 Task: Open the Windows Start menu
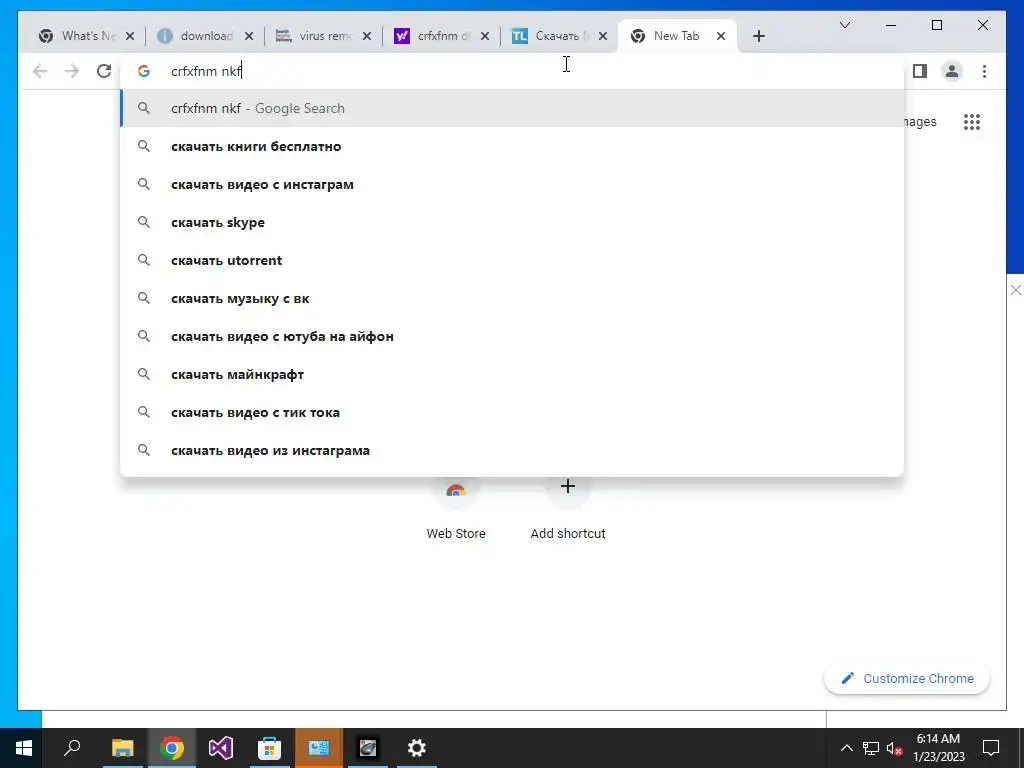24,748
